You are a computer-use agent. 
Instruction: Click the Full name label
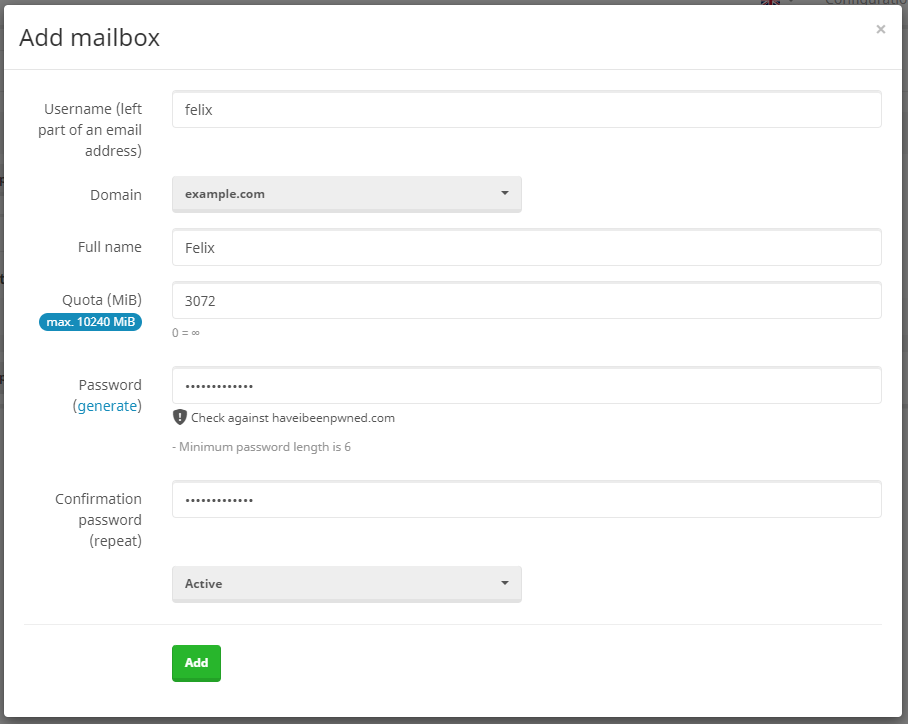[109, 247]
